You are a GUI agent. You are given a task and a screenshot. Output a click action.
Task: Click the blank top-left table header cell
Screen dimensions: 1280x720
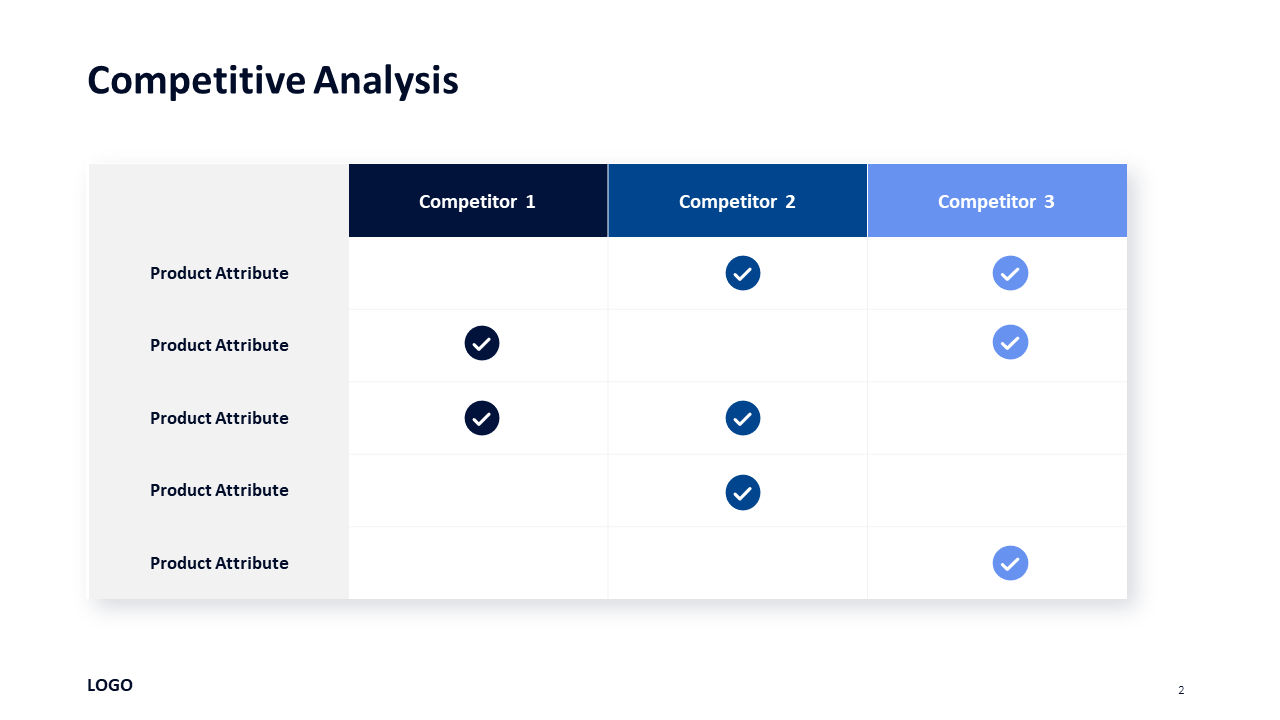pos(219,201)
